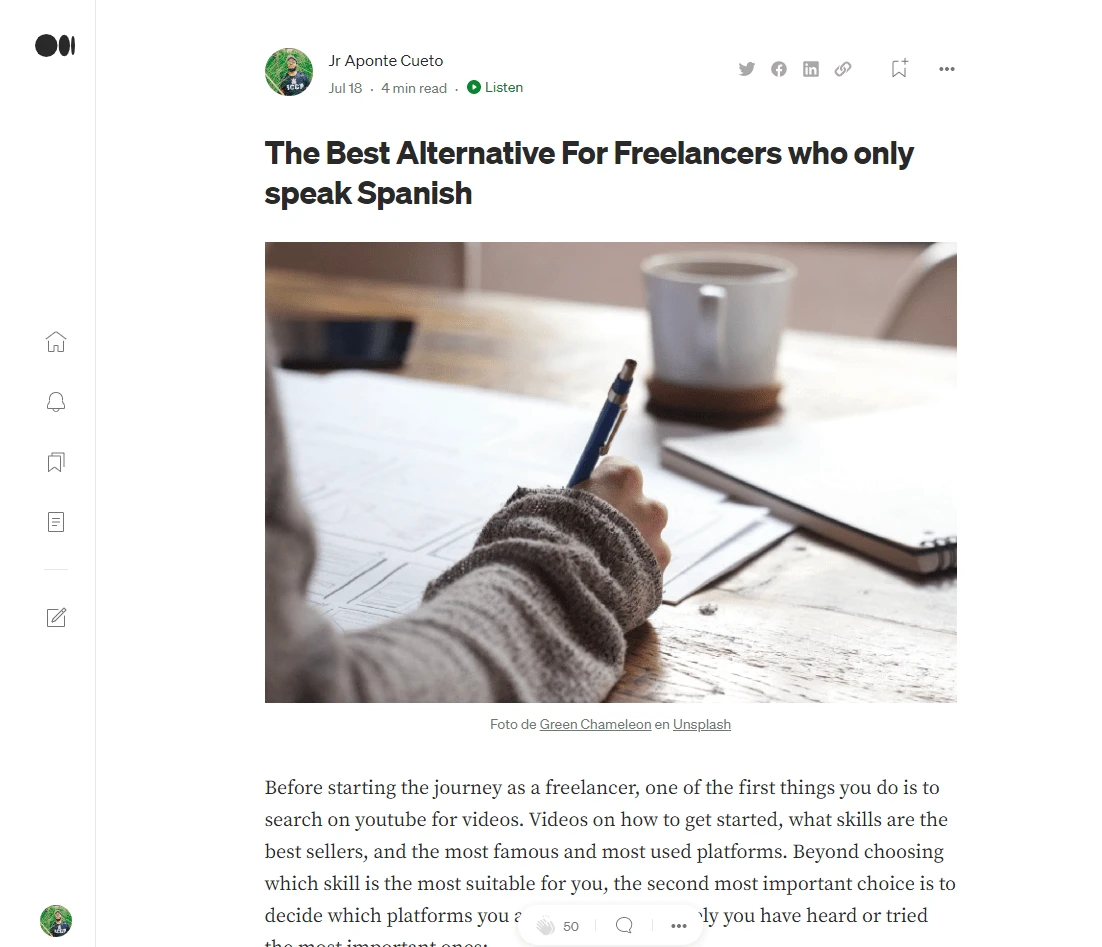Open profile avatar menu in sidebar
The image size is (1102, 947).
point(56,921)
